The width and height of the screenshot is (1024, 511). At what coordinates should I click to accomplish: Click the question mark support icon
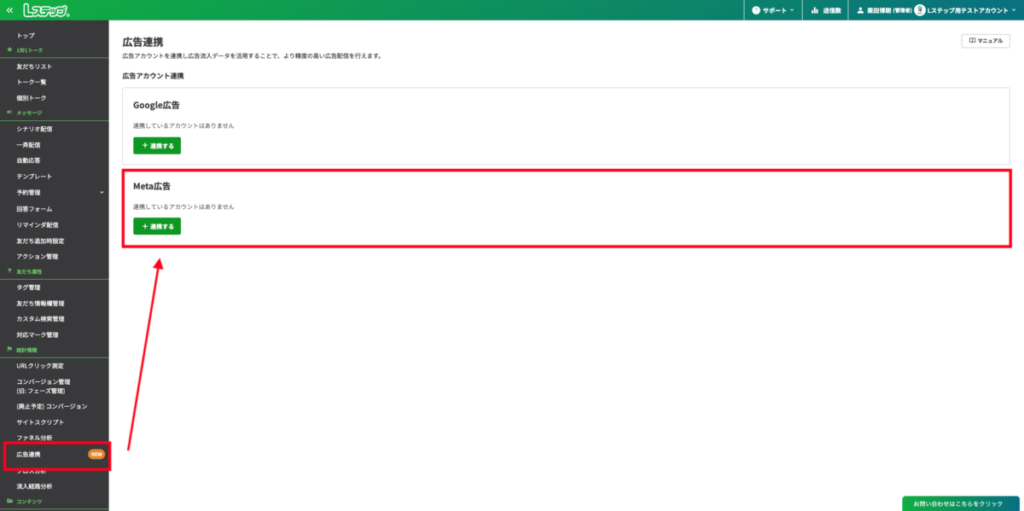point(756,10)
